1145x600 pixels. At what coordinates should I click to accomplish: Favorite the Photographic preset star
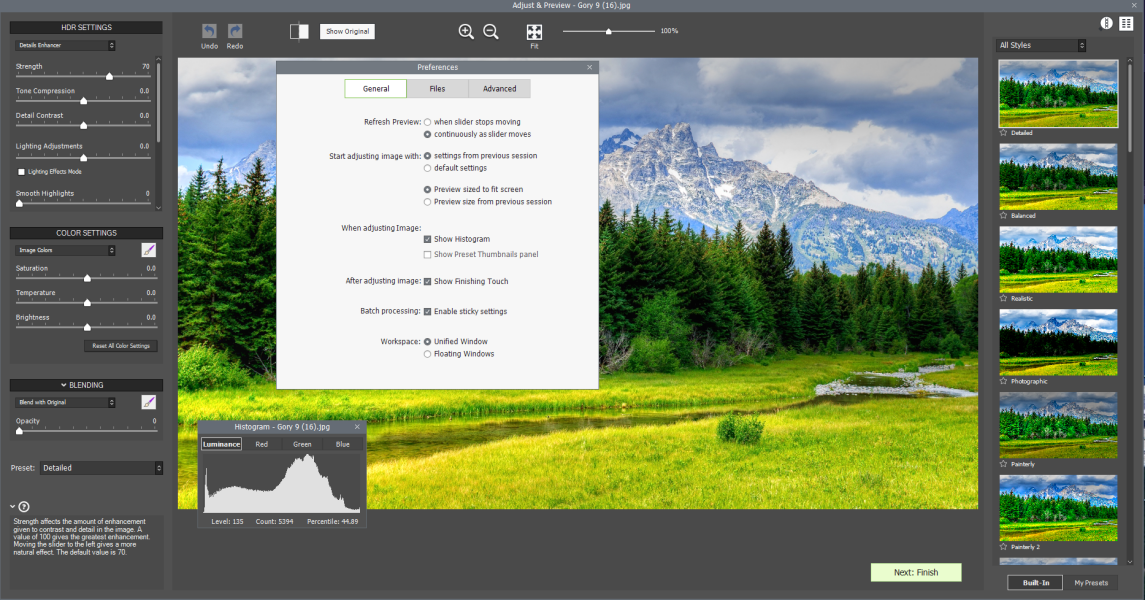coord(1003,381)
